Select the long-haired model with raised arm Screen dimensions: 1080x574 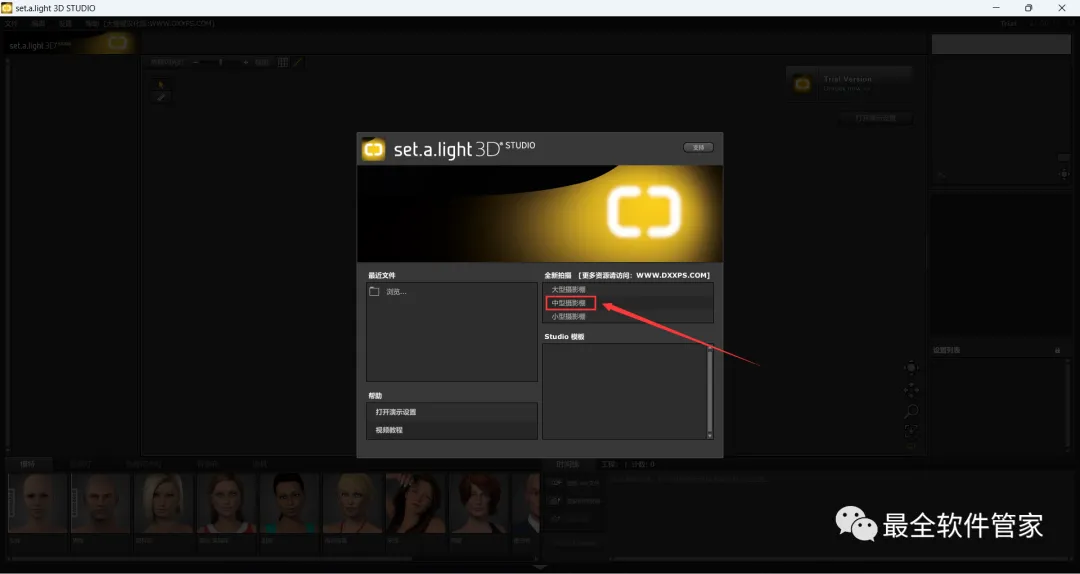pos(416,503)
